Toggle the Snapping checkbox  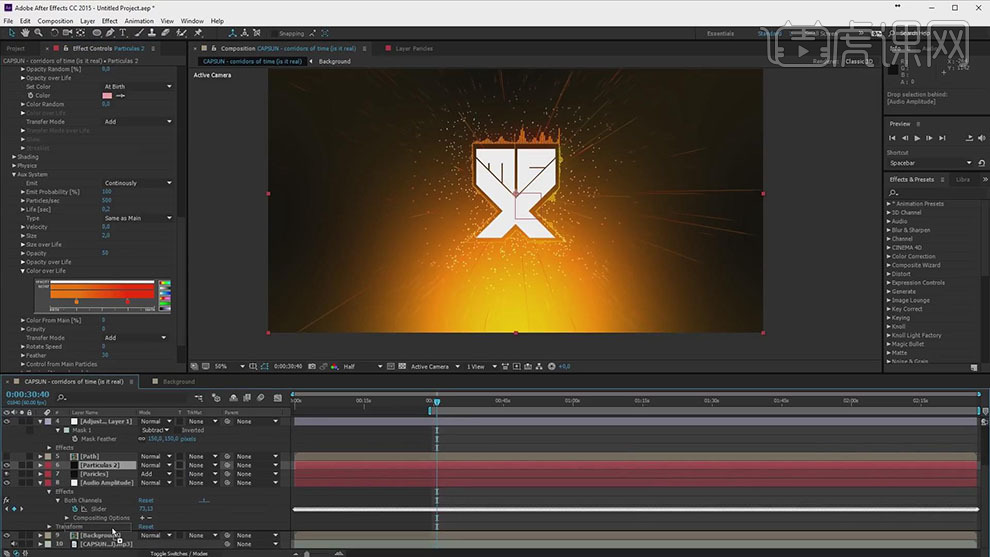pyautogui.click(x=273, y=33)
